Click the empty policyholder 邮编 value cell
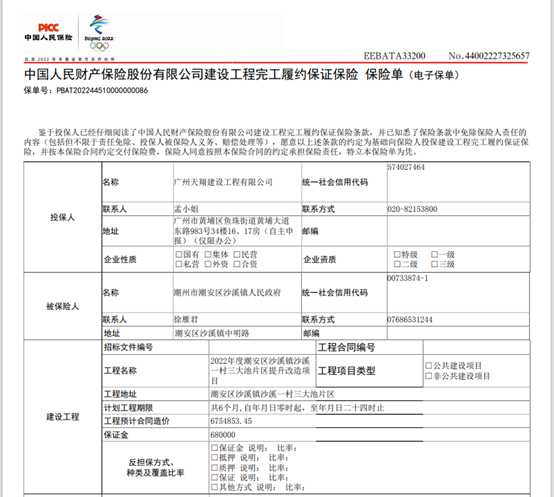The height and width of the screenshot is (497, 554). click(459, 231)
